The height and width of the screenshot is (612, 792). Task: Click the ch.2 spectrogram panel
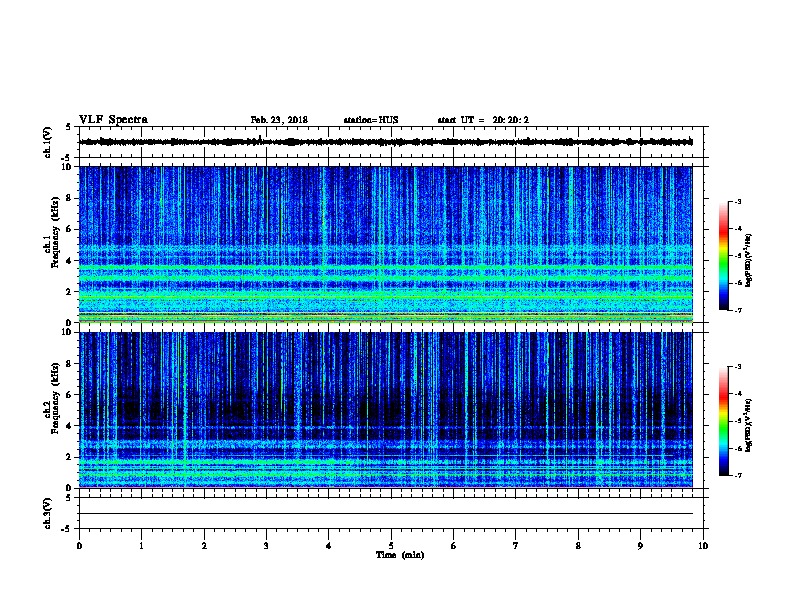click(x=386, y=410)
